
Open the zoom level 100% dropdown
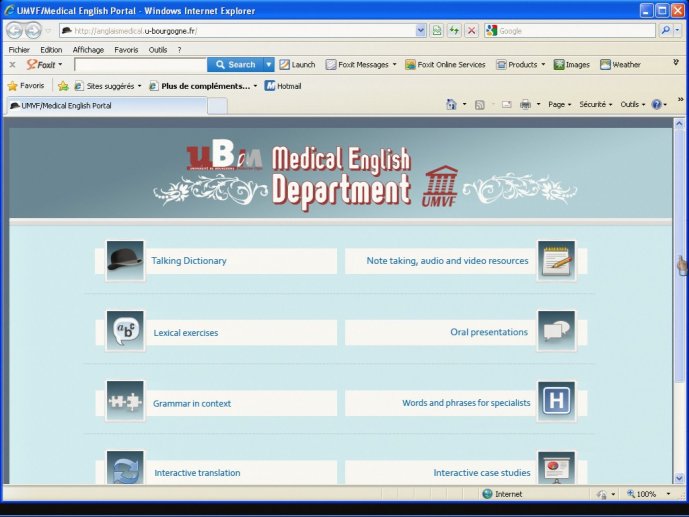tap(668, 494)
